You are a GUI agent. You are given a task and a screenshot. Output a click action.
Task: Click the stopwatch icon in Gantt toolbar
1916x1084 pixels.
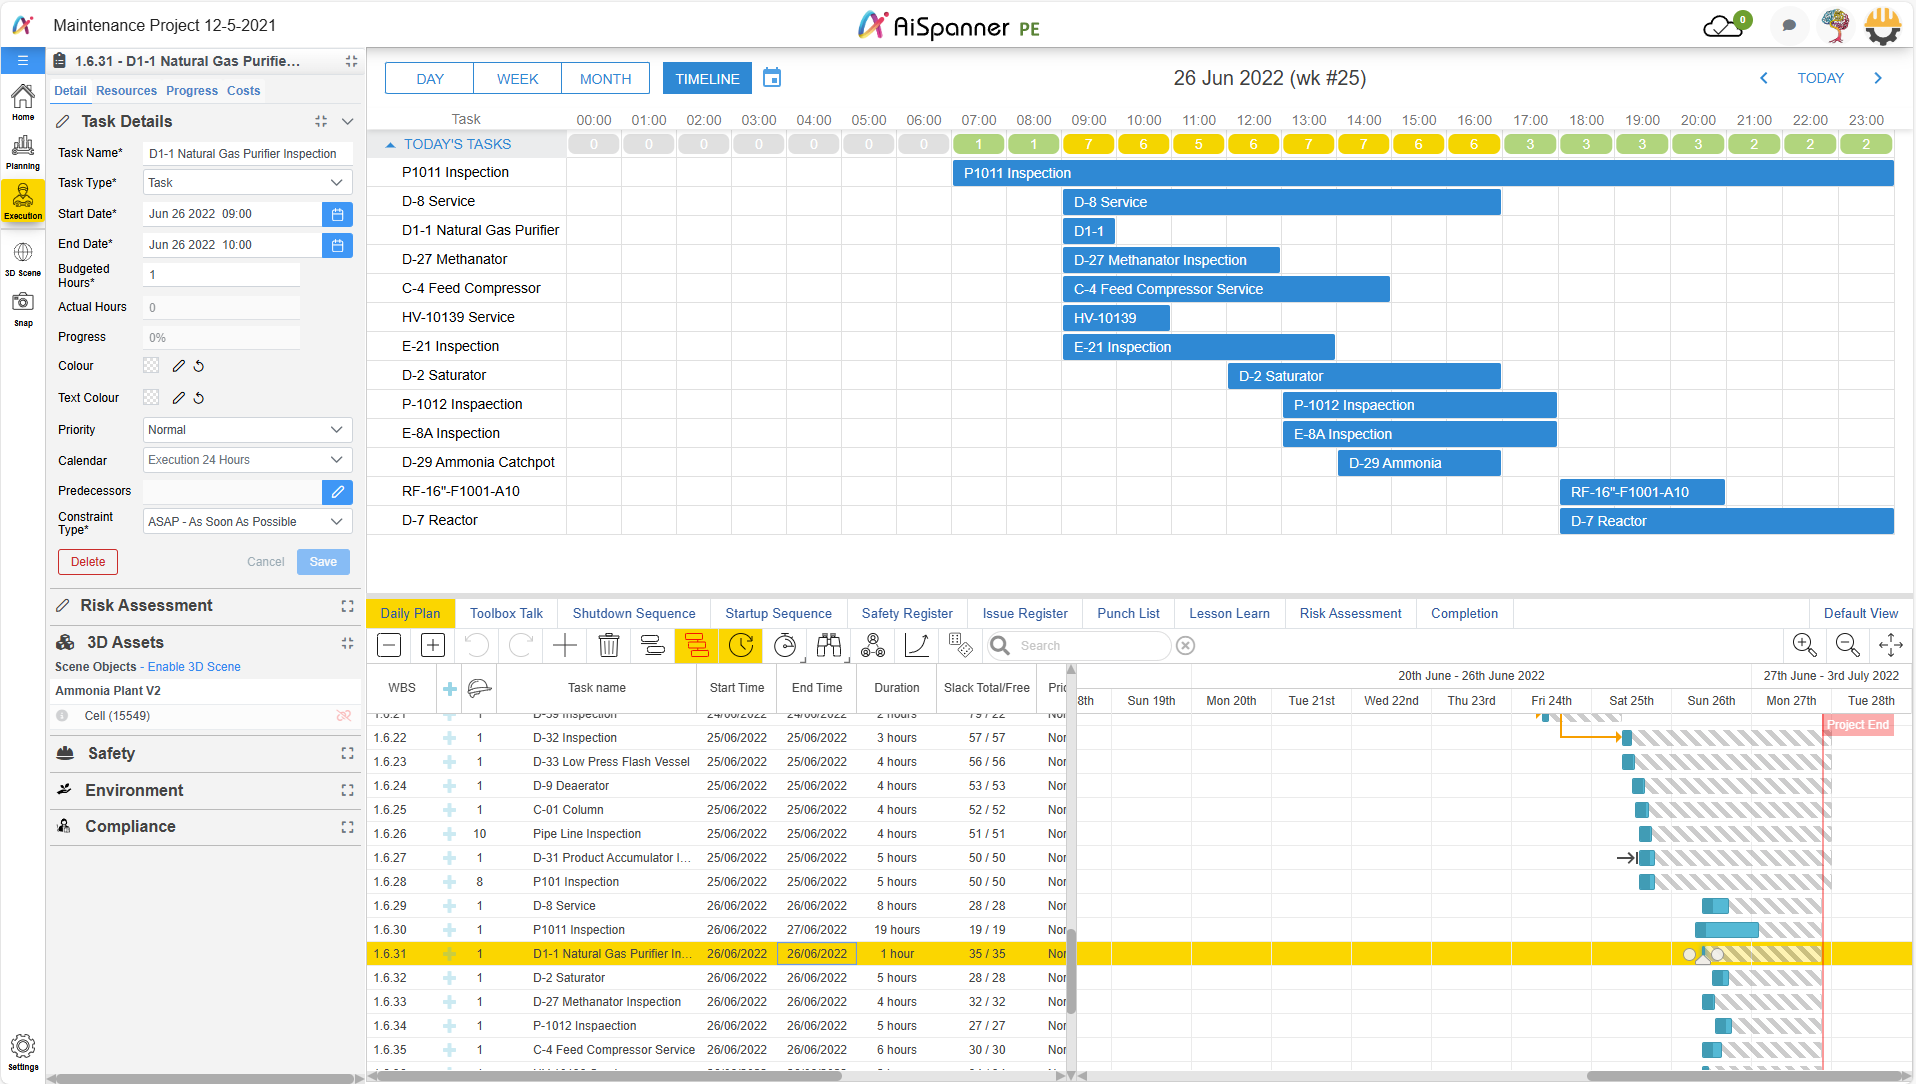[x=785, y=646]
